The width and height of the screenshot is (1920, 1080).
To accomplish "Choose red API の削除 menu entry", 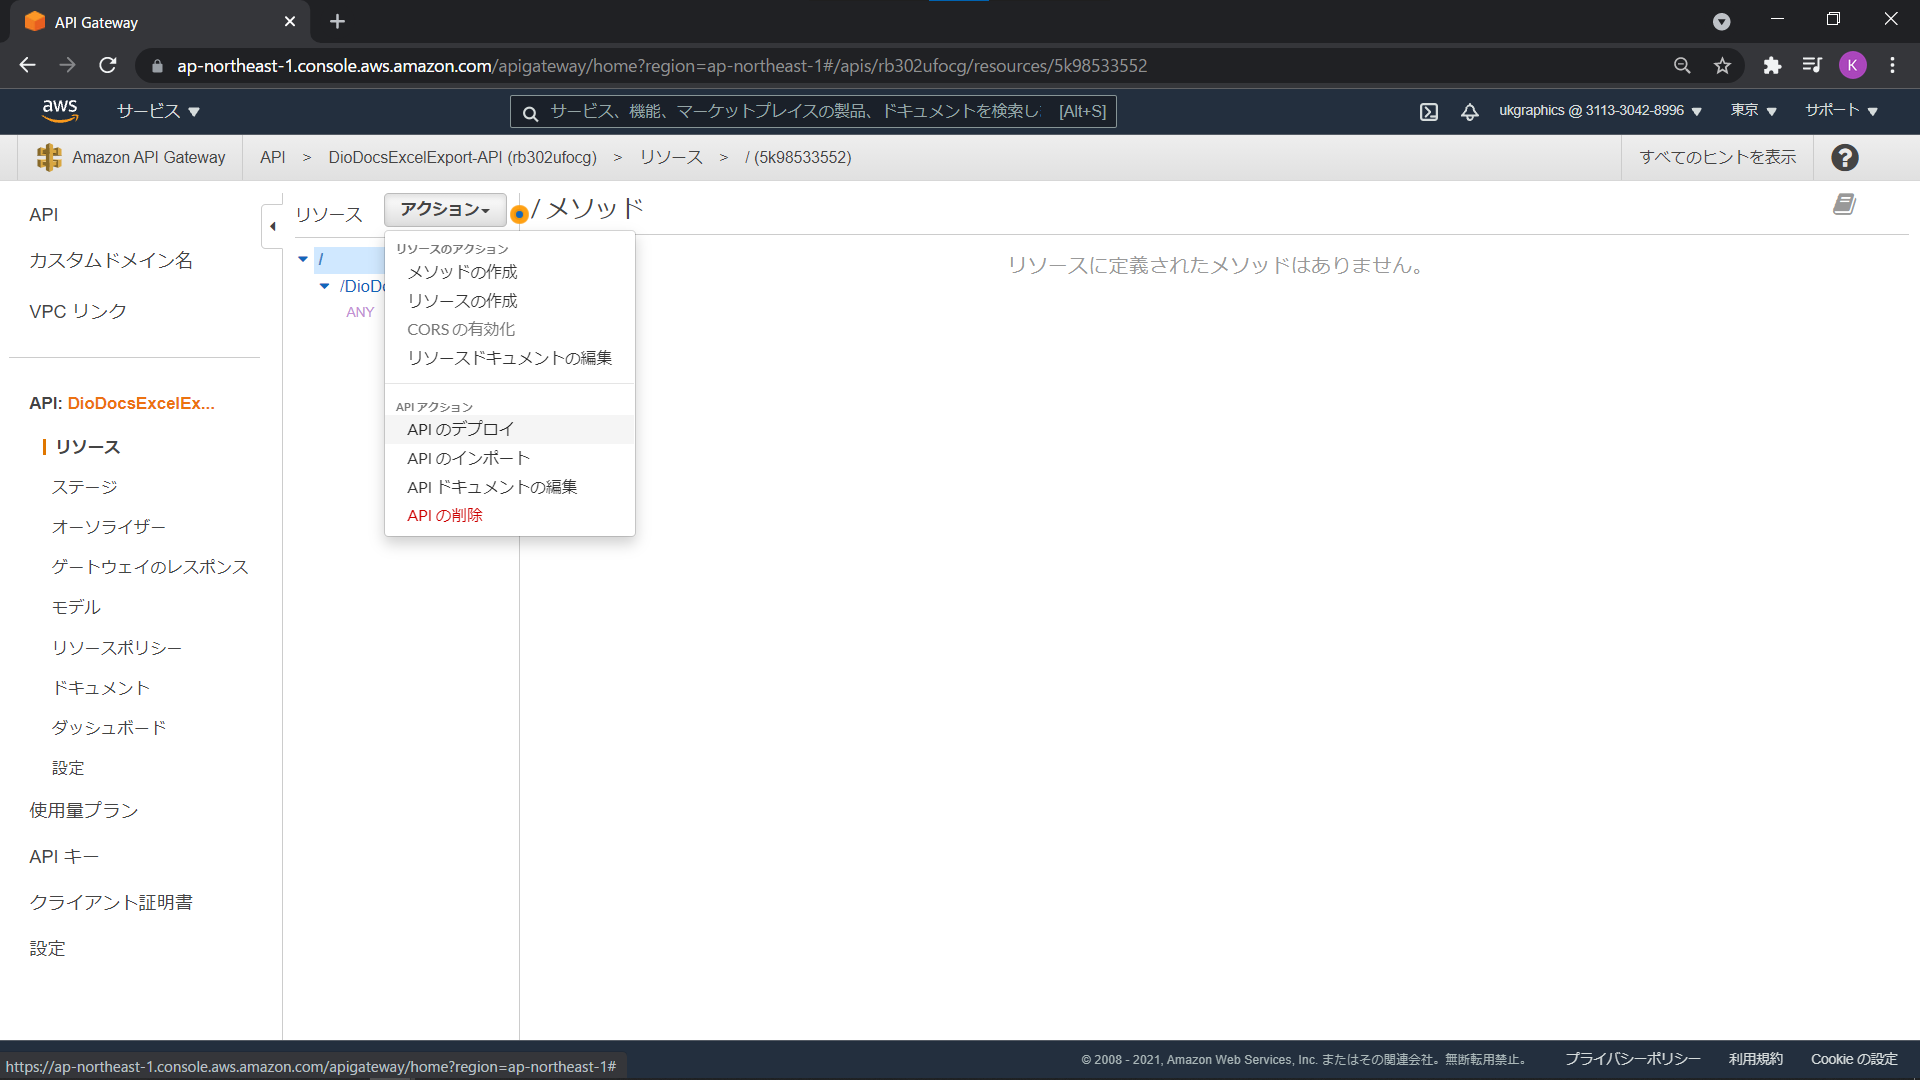I will pyautogui.click(x=509, y=515).
